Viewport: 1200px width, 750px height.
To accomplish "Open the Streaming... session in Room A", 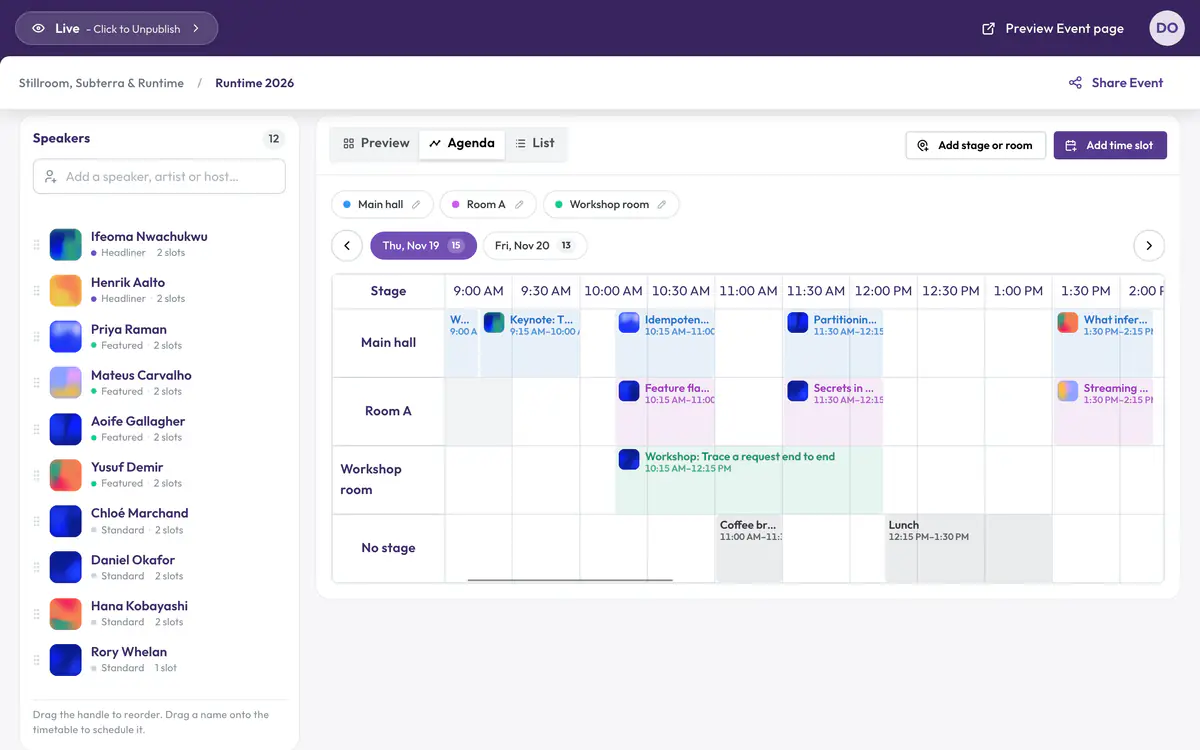I will click(1103, 412).
